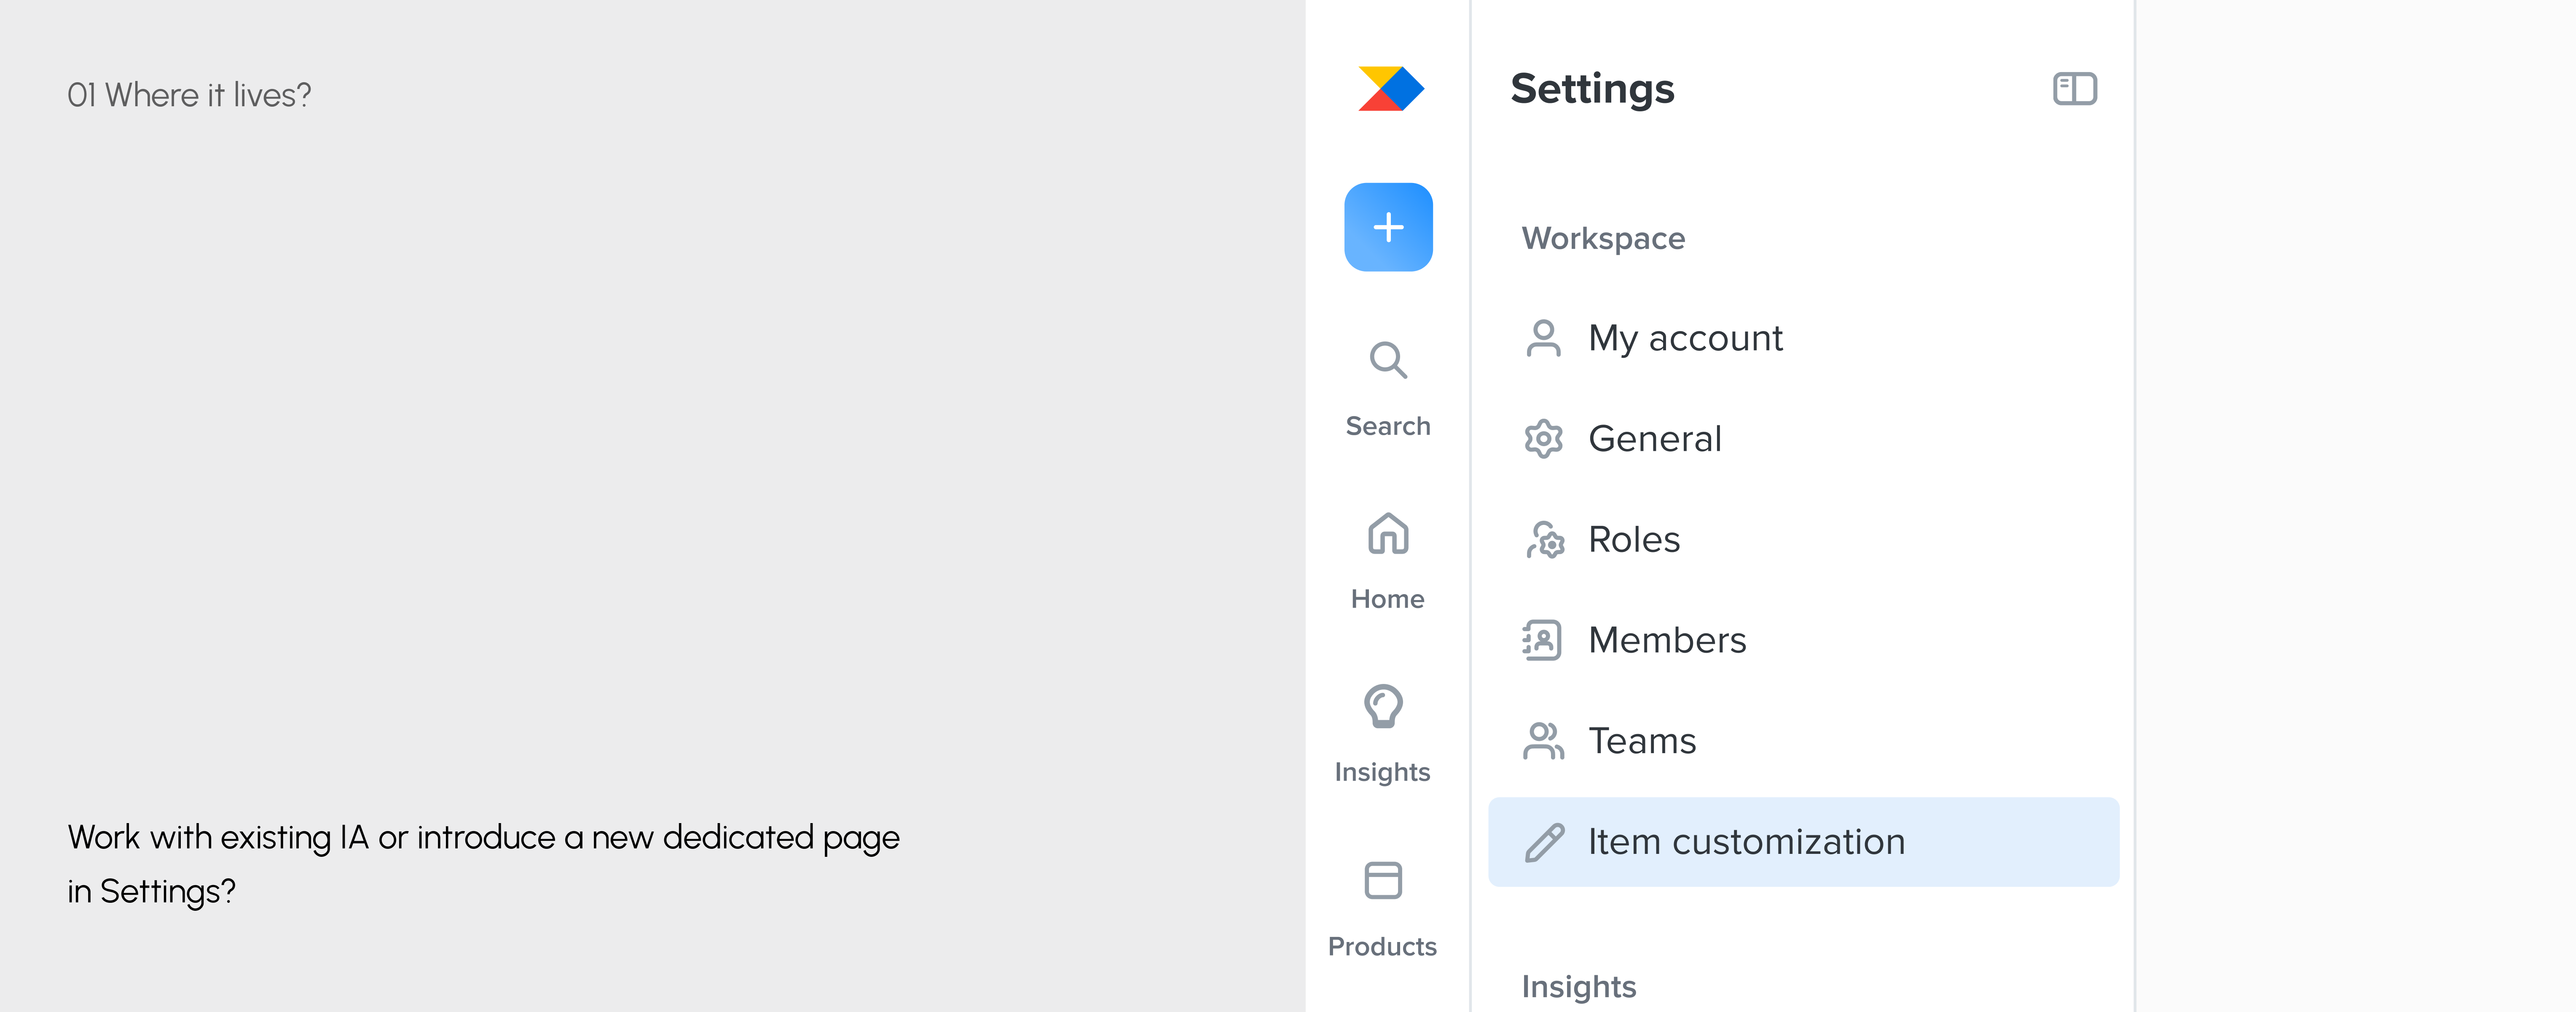This screenshot has width=2576, height=1012.
Task: Click the Workspace section heading
Action: pyautogui.click(x=1603, y=239)
